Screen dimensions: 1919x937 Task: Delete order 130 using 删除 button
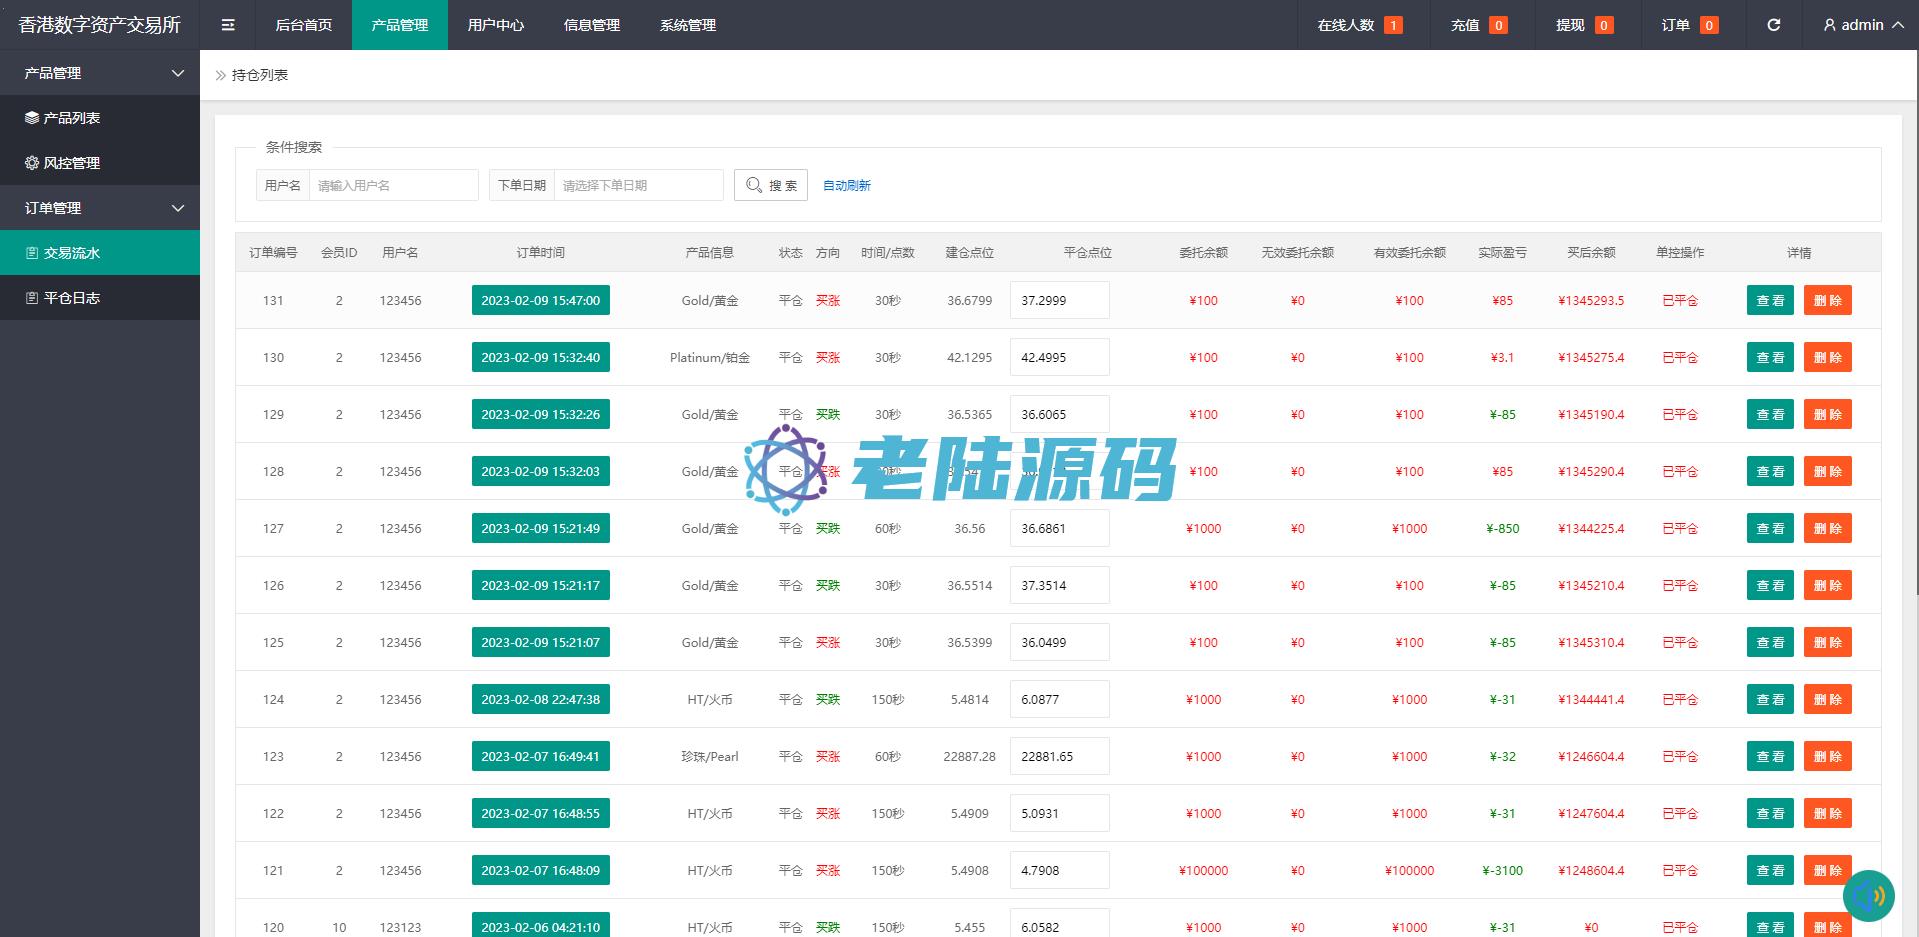[1827, 357]
